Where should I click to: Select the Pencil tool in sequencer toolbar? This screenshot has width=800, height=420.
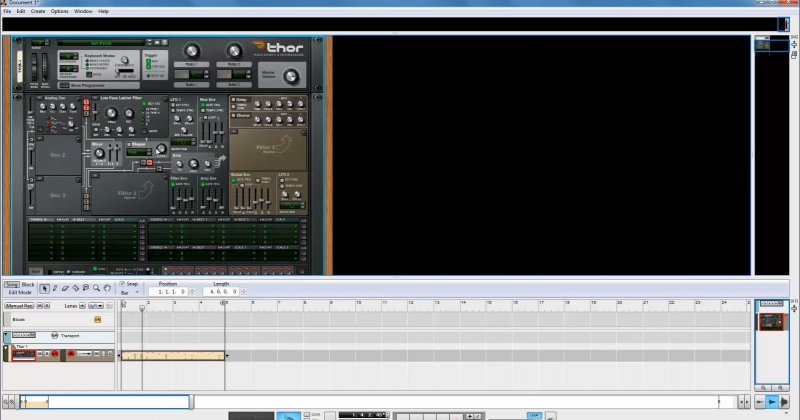tap(54, 289)
